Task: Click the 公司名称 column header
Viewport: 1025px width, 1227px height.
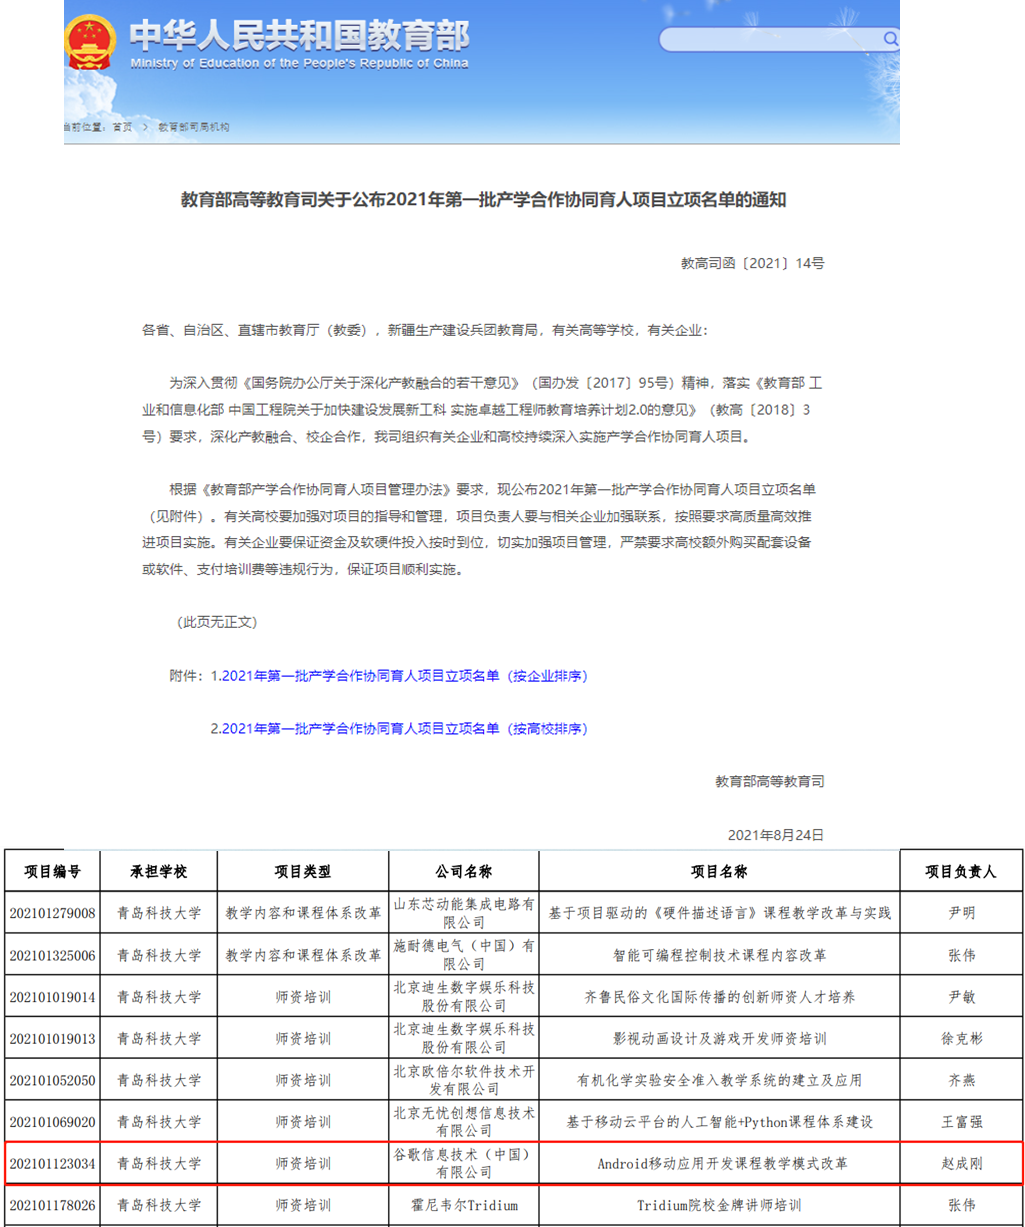Action: pos(464,871)
